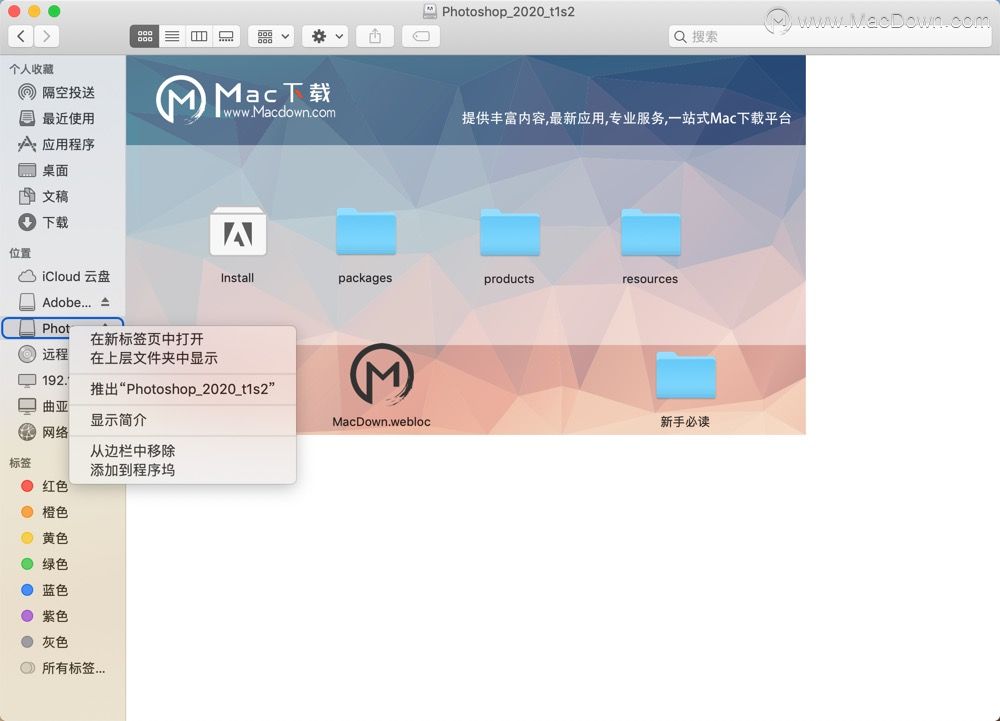
Task: Open 网络 in sidebar
Action: coord(43,432)
